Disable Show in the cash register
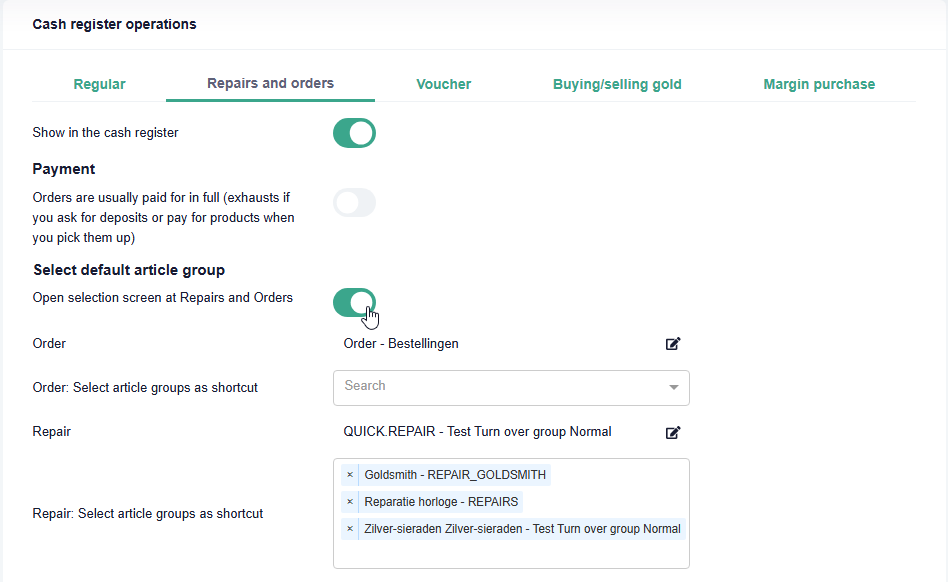 coord(354,133)
